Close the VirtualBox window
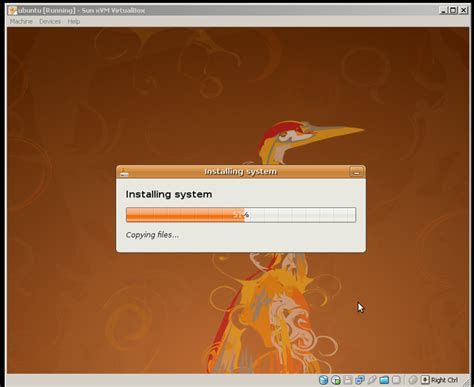Screen dimensions: 474x387 click(464, 10)
